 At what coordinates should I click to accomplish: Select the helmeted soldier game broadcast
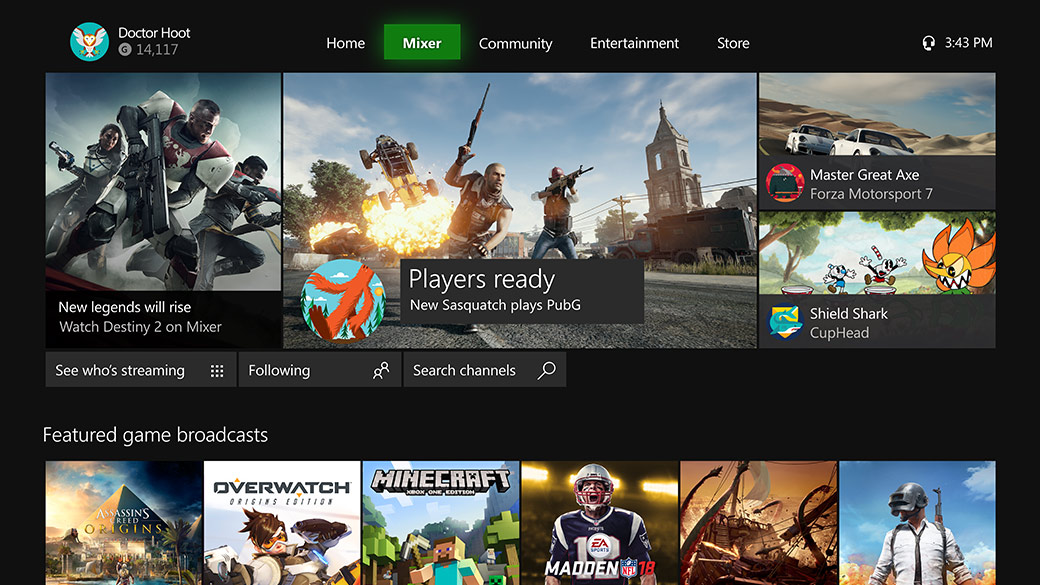917,523
